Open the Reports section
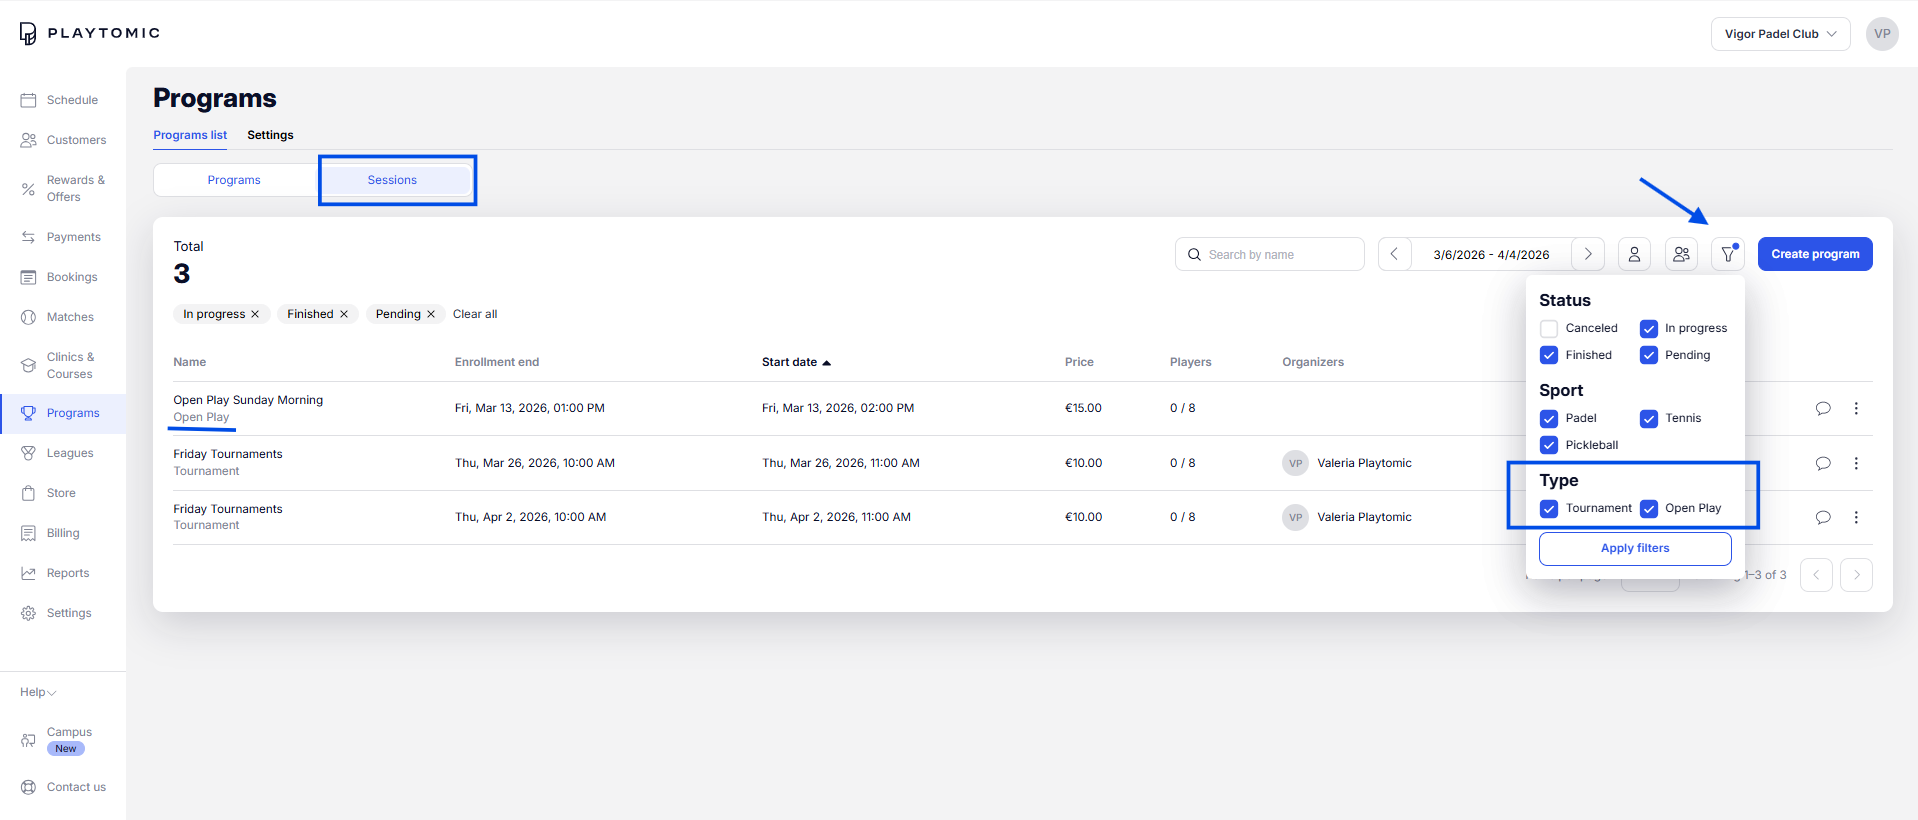The width and height of the screenshot is (1918, 820). tap(68, 573)
